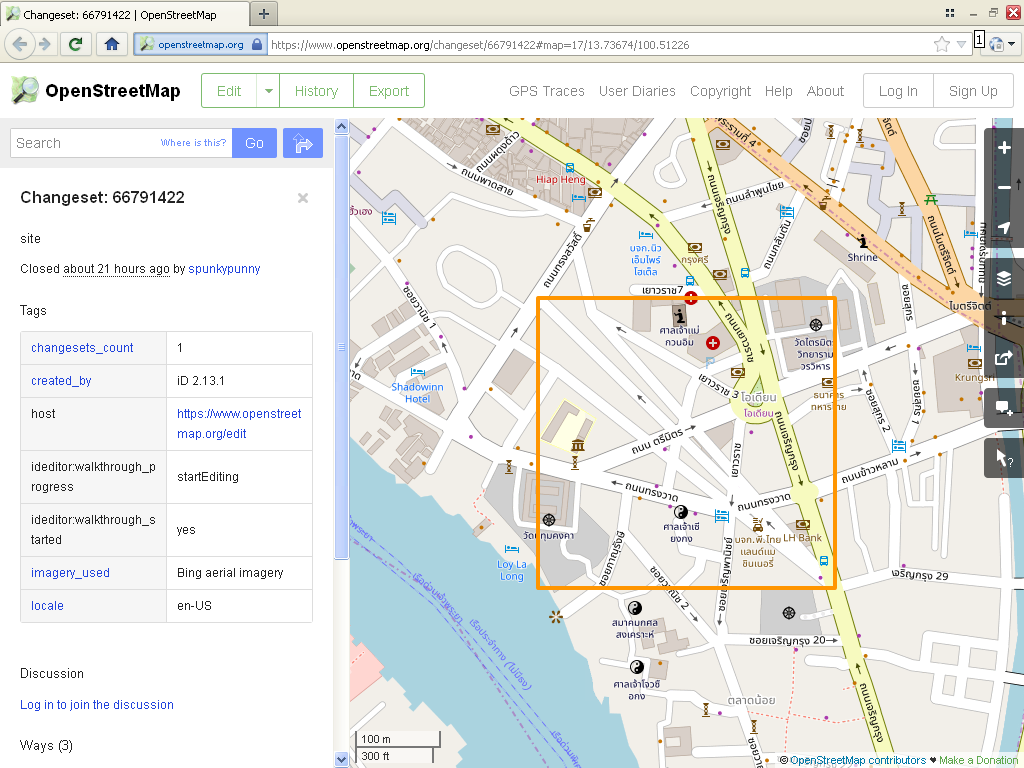Open the map layers panel
Viewport: 1024px width, 768px height.
click(1004, 277)
